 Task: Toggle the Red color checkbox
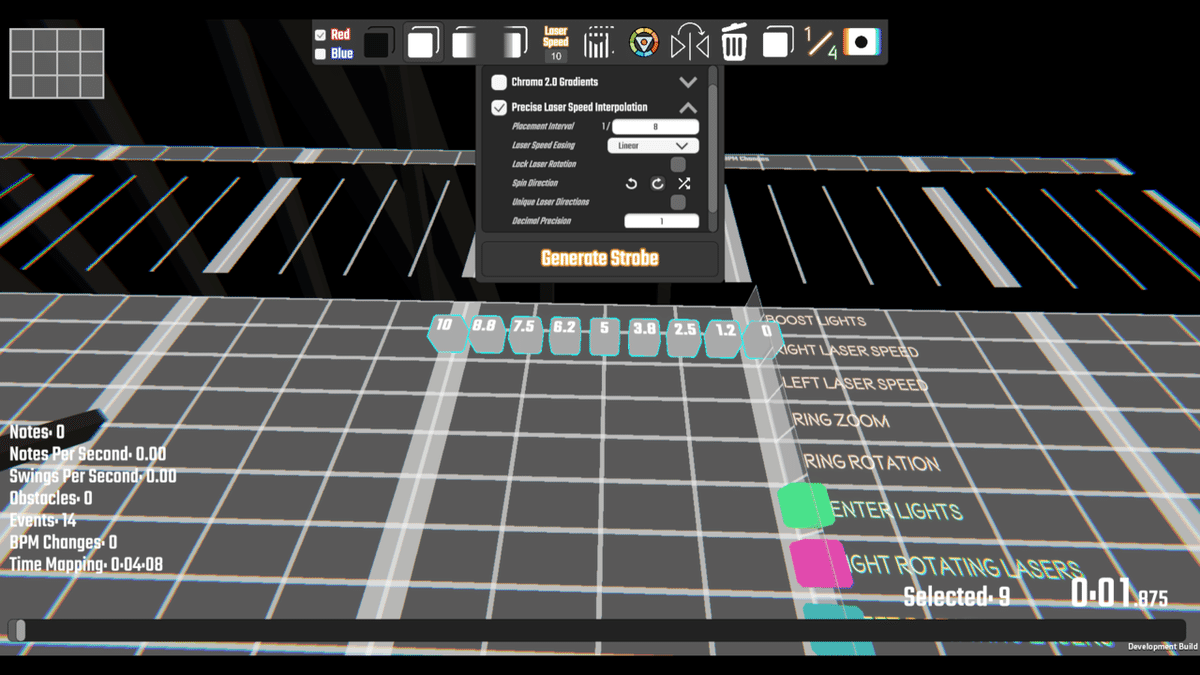pyautogui.click(x=321, y=35)
